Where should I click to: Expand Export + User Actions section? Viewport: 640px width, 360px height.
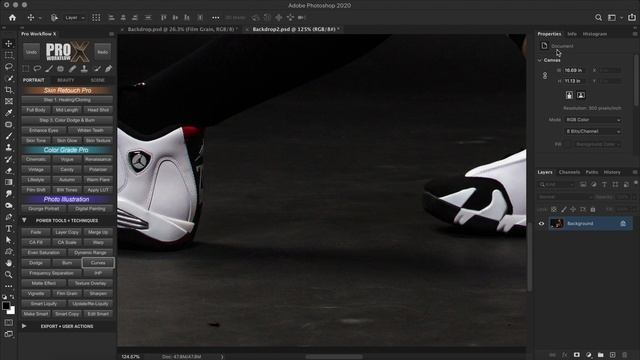(24, 326)
